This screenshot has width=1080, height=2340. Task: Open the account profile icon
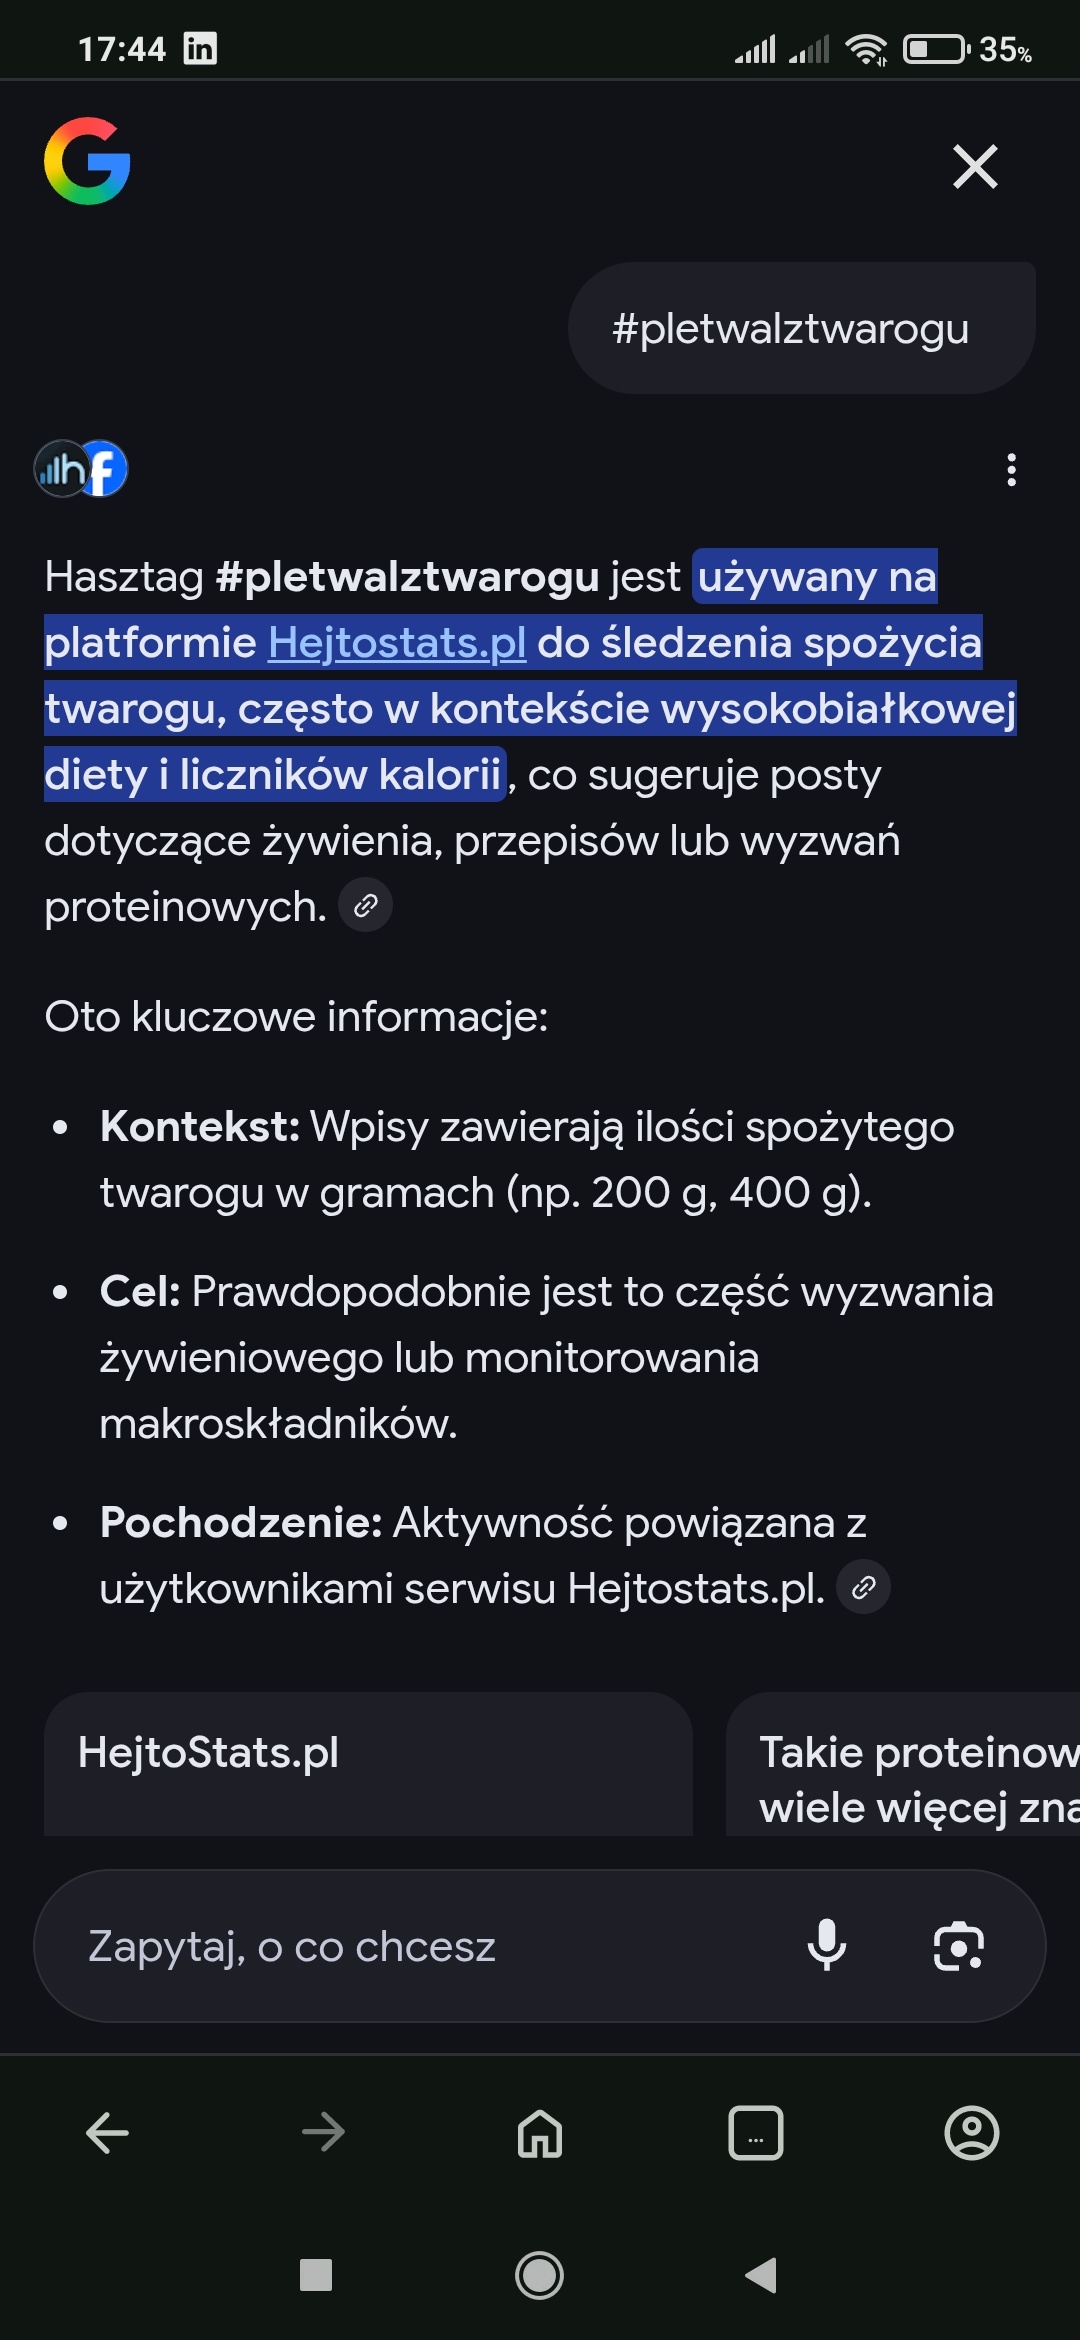tap(972, 2133)
